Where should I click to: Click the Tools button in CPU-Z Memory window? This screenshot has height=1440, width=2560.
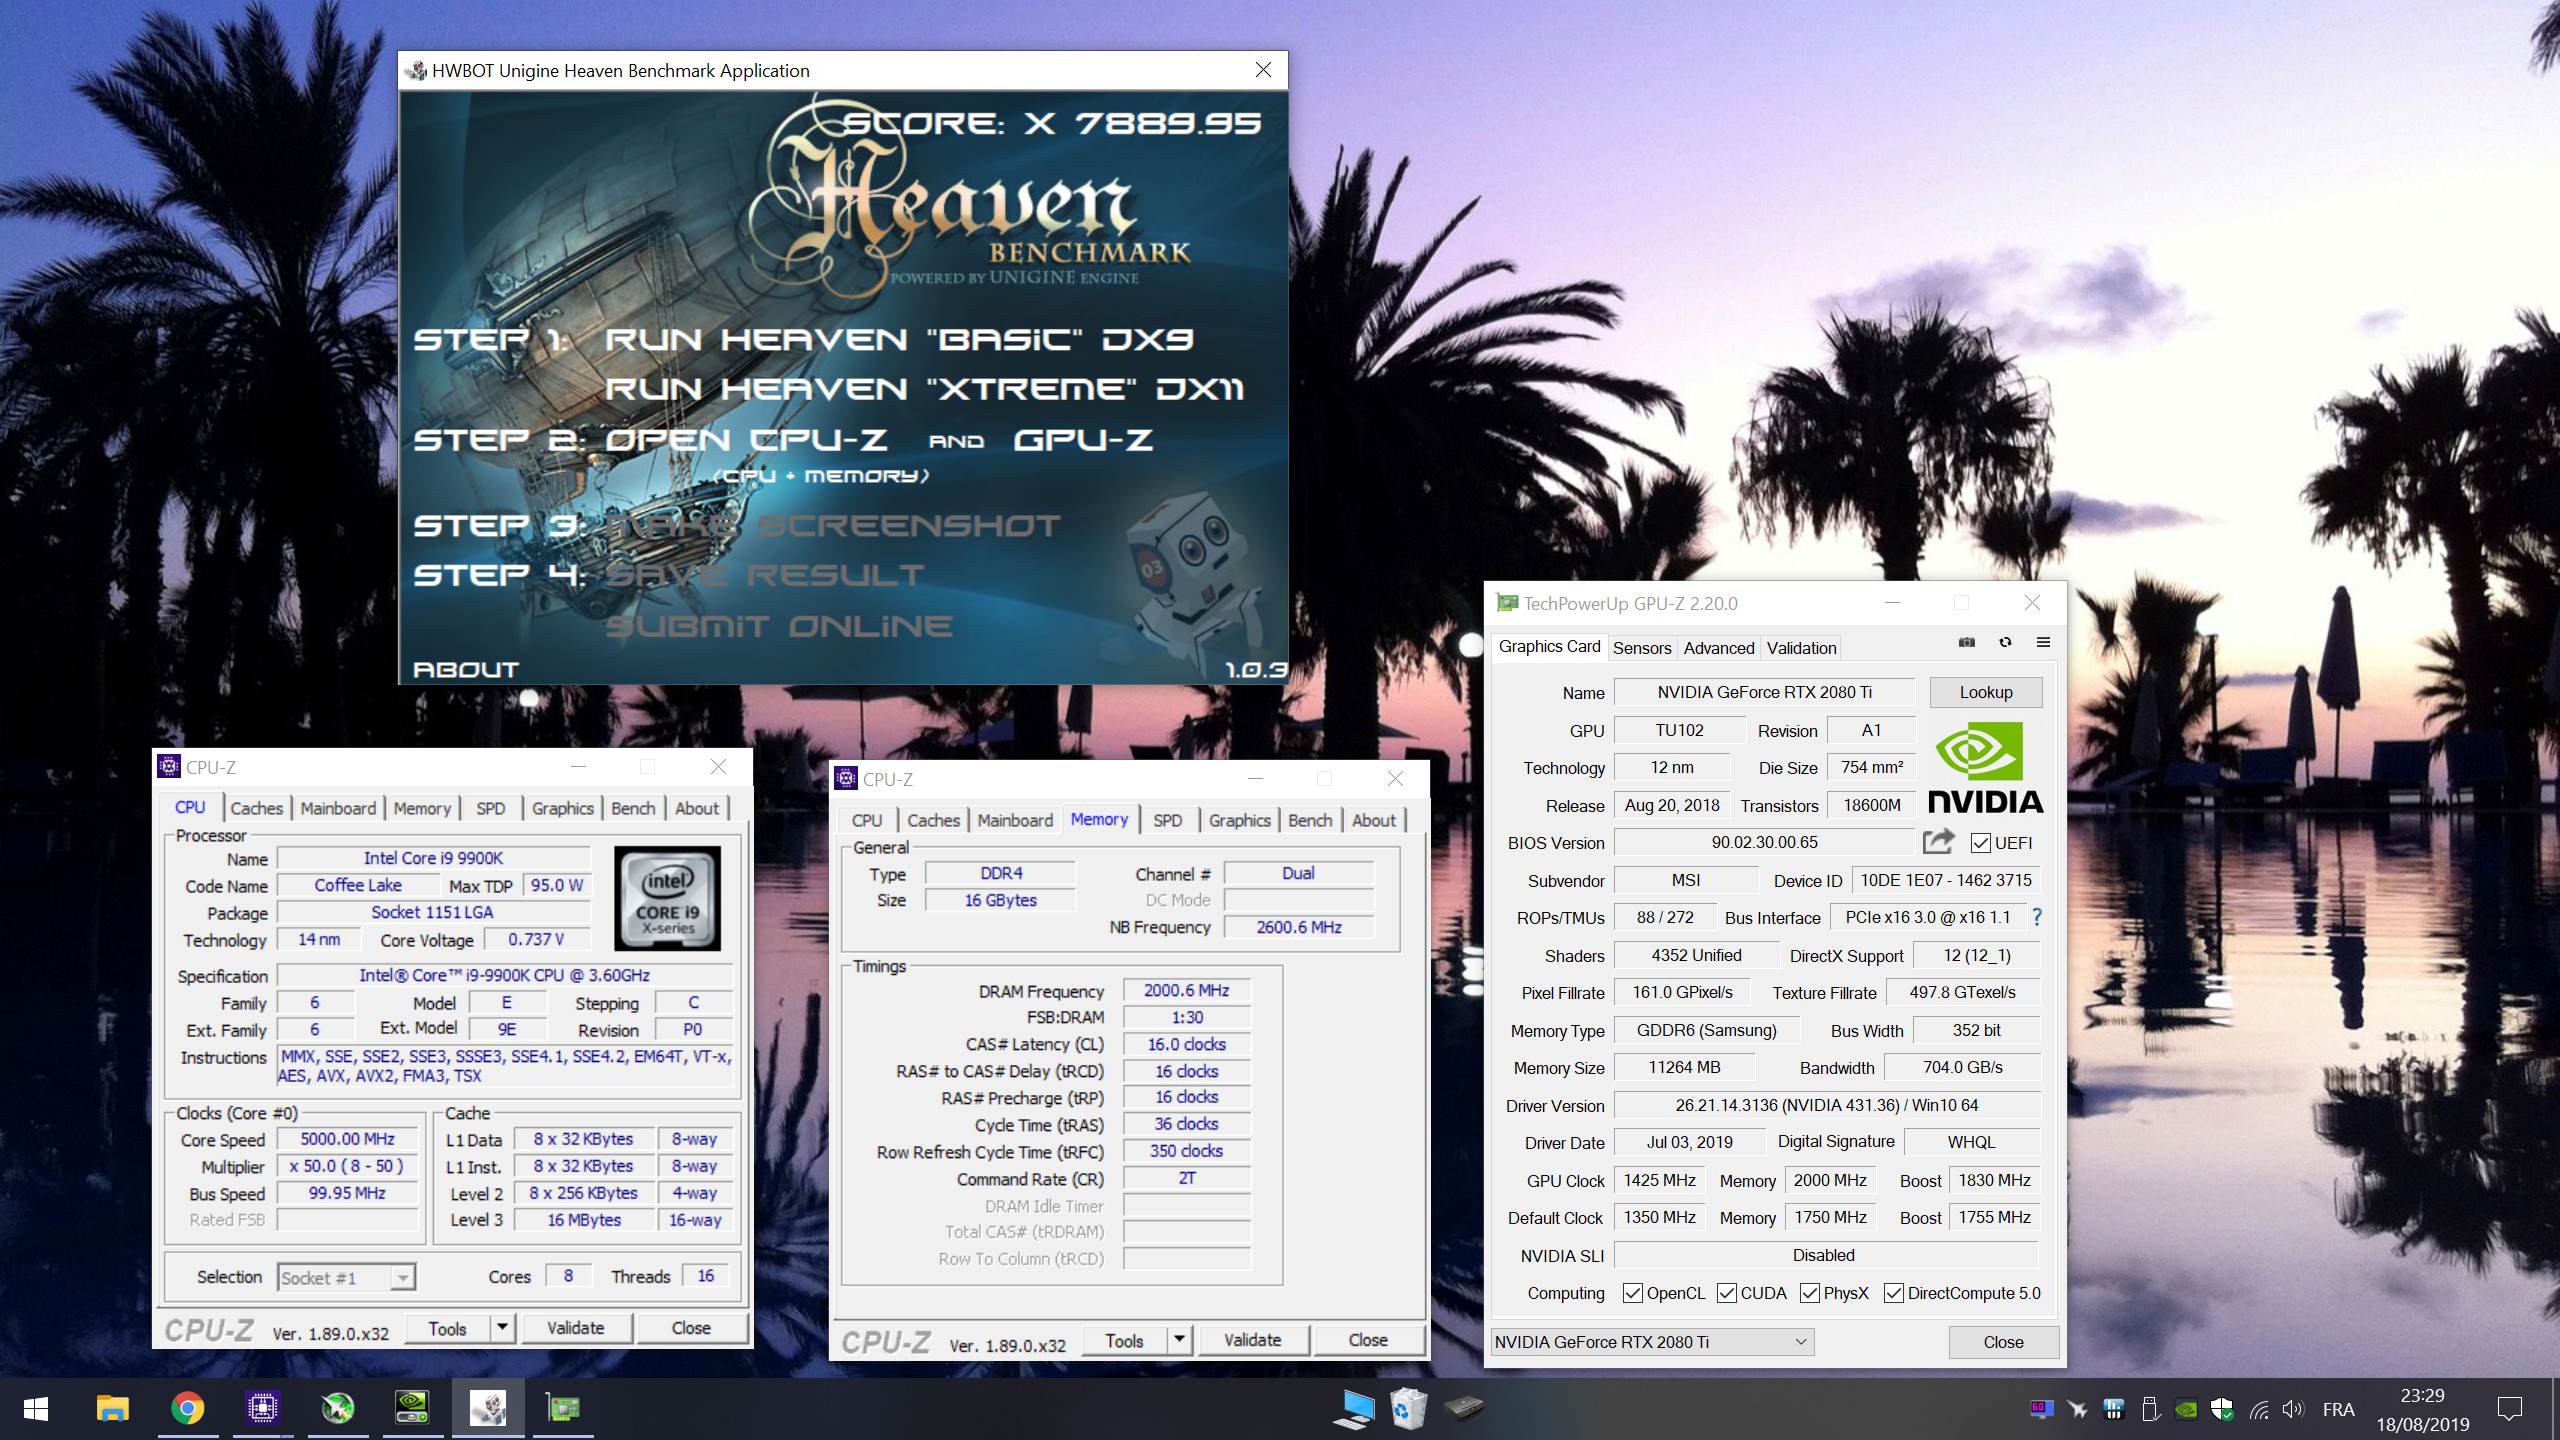(x=1124, y=1340)
